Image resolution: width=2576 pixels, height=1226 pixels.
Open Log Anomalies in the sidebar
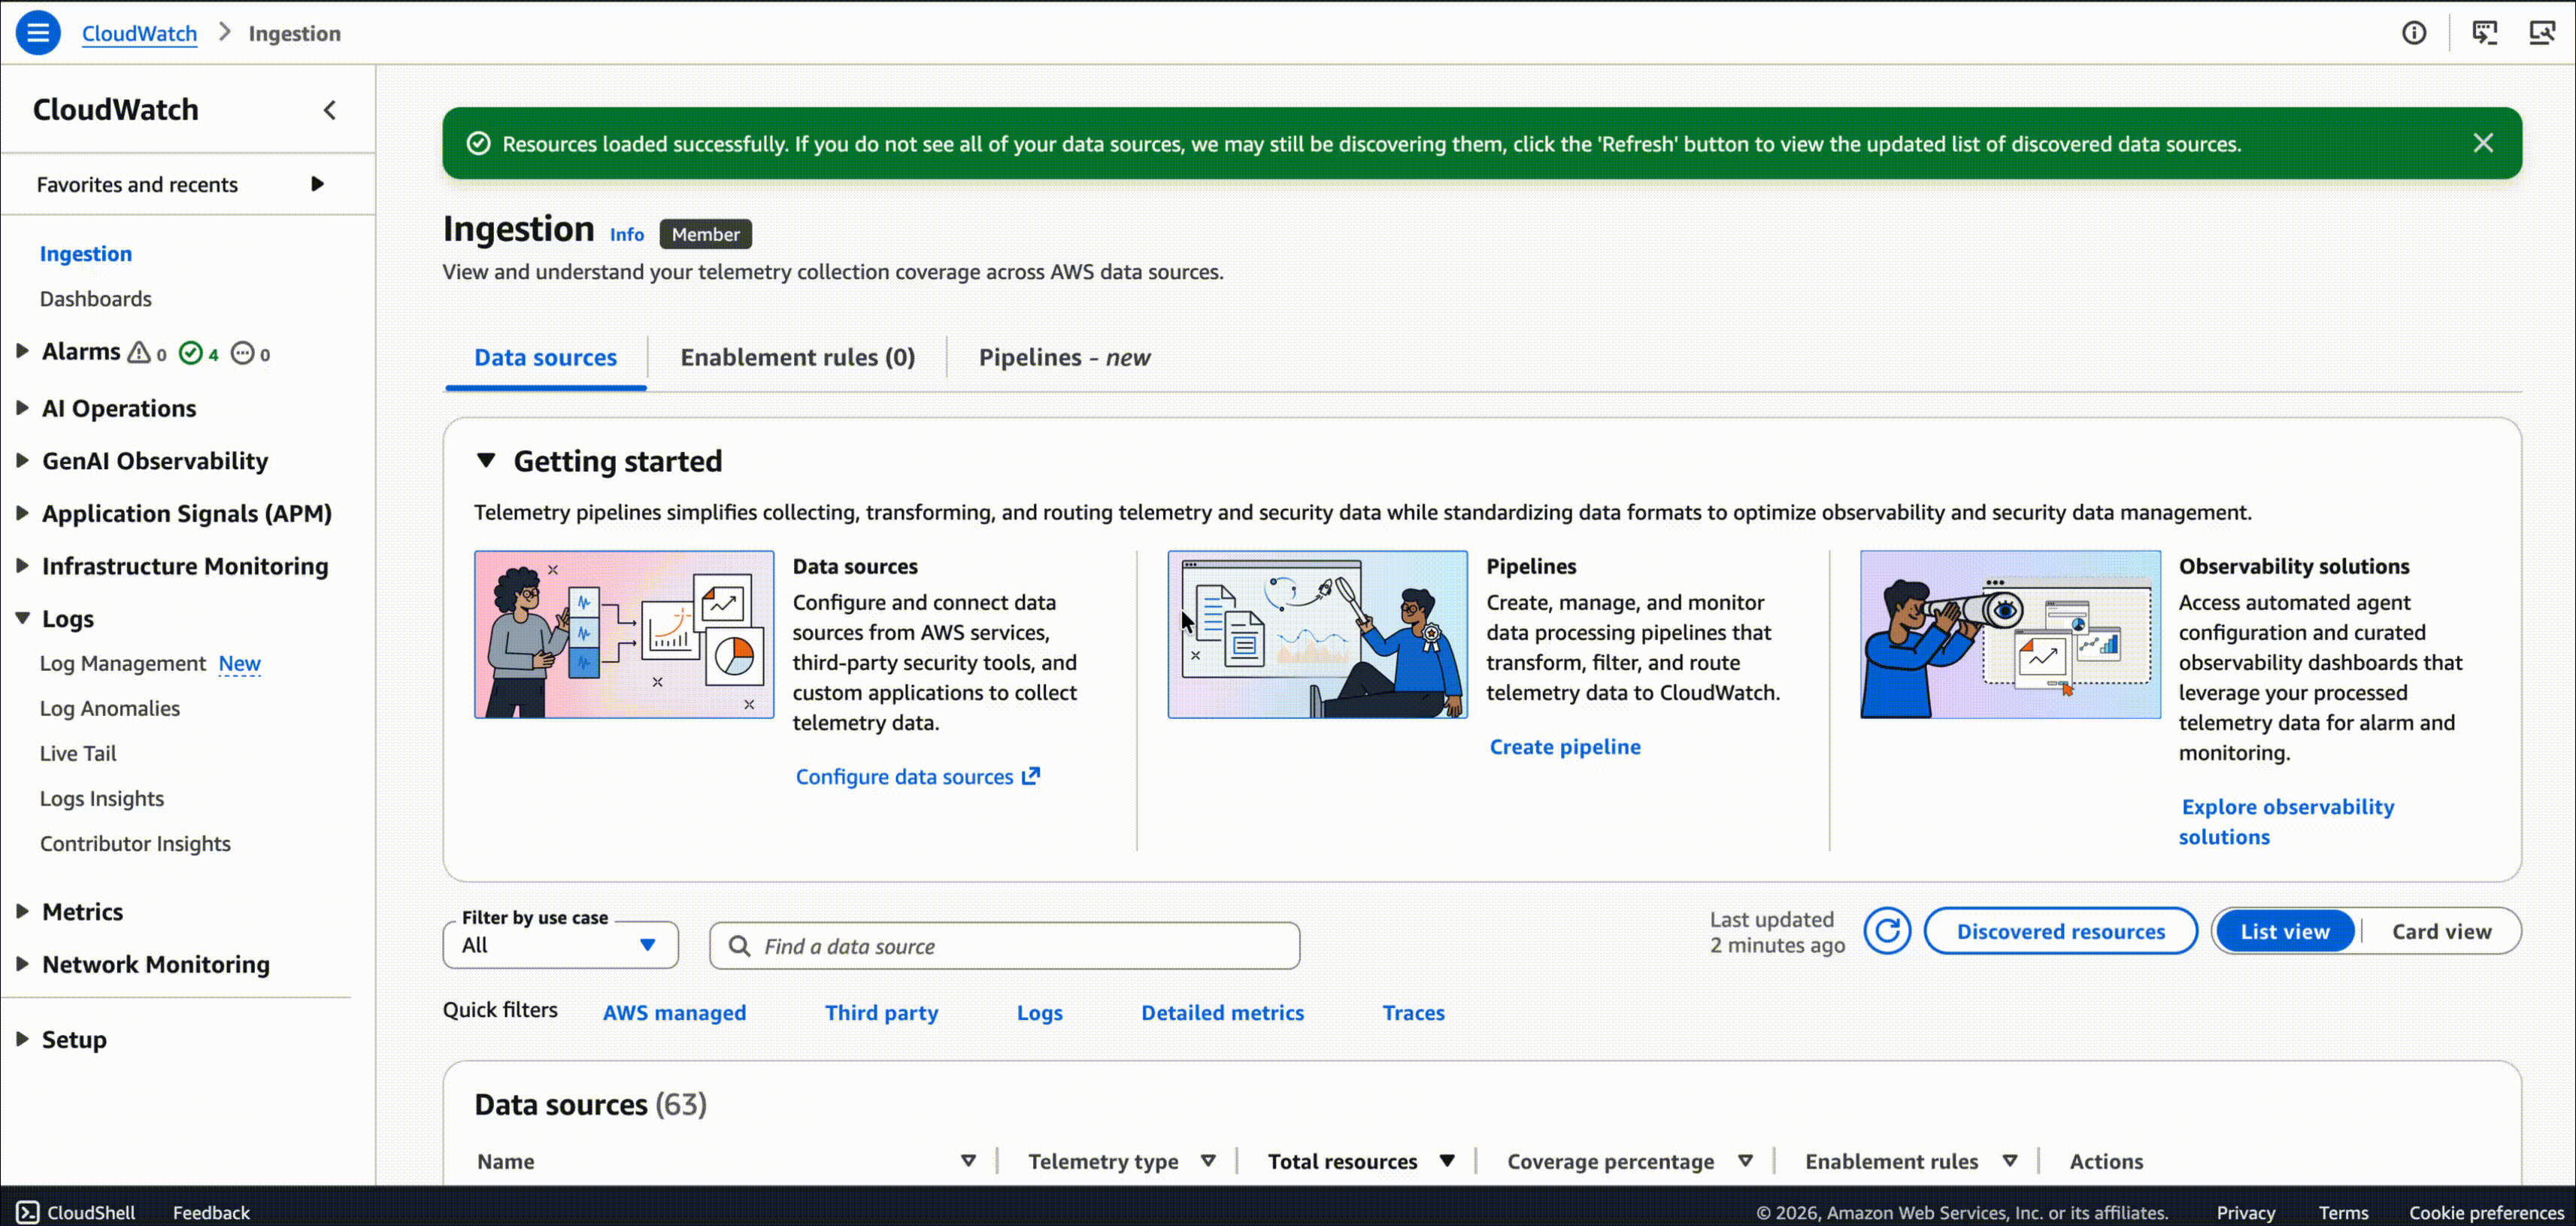pos(110,708)
